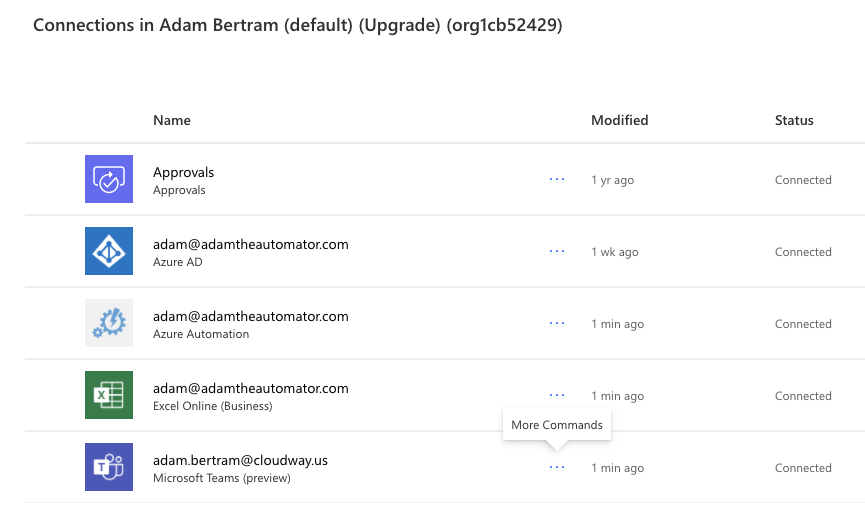
Task: Sort connections by Modified column header
Action: tap(620, 120)
